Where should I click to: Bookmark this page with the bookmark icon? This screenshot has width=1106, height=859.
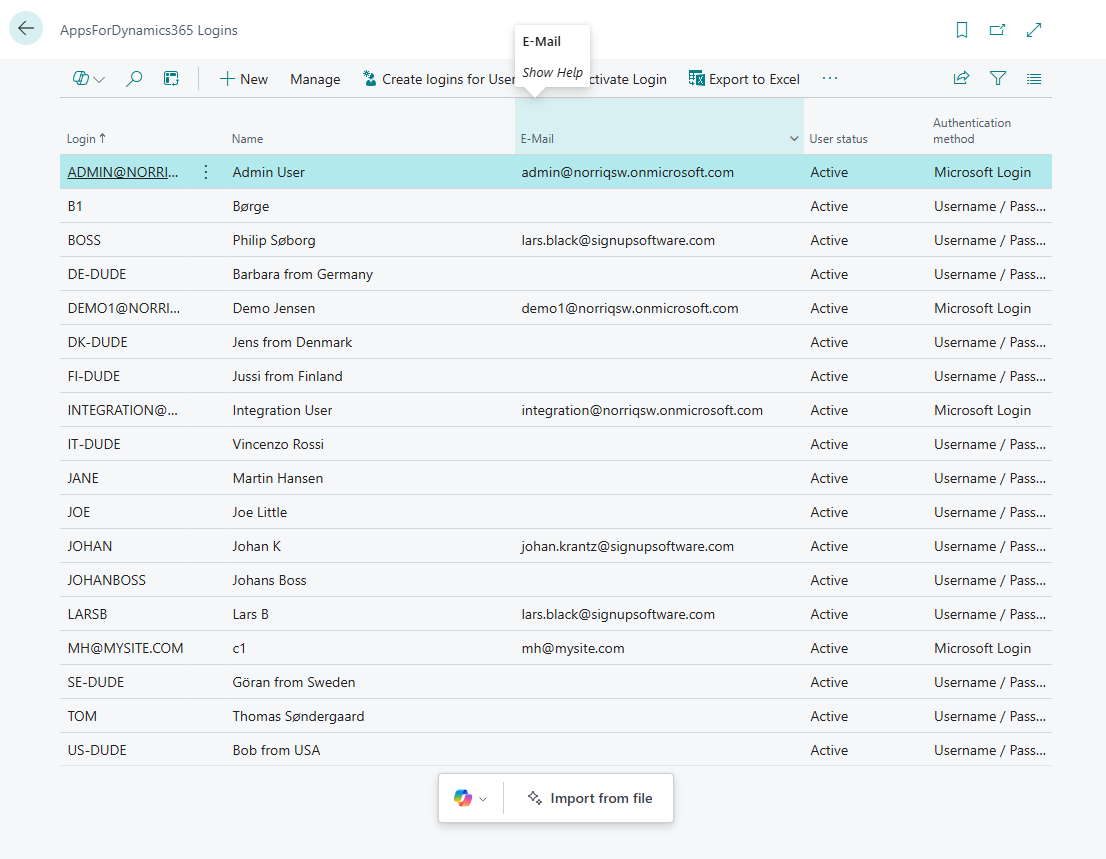(961, 30)
